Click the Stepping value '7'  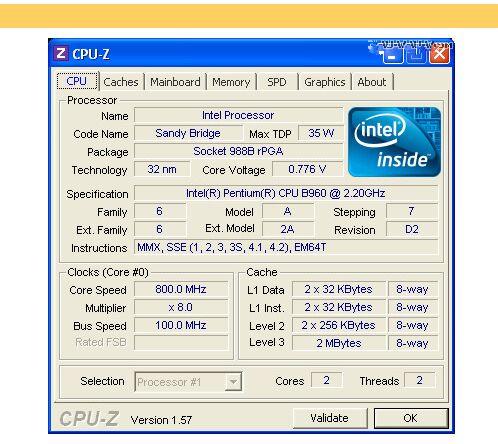tap(412, 211)
